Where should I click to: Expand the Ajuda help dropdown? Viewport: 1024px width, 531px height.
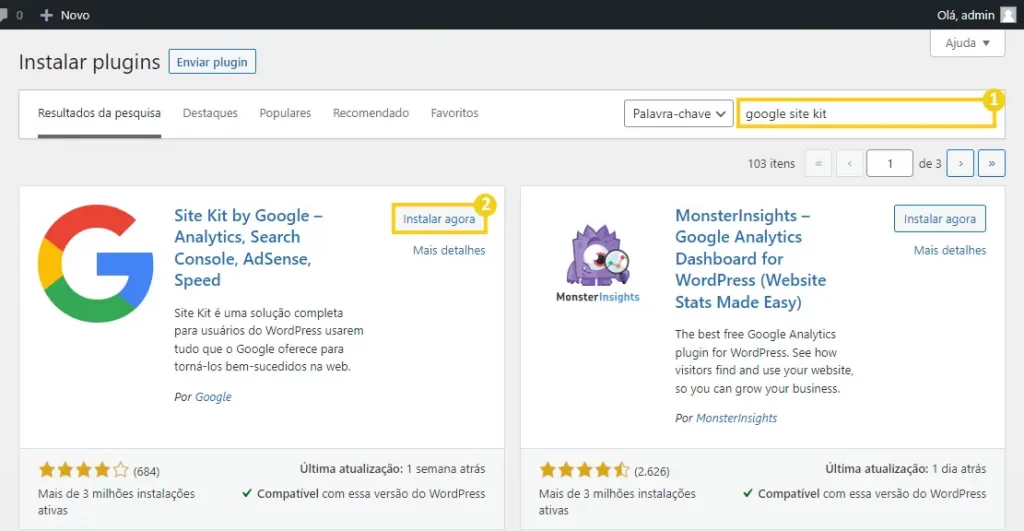[967, 43]
